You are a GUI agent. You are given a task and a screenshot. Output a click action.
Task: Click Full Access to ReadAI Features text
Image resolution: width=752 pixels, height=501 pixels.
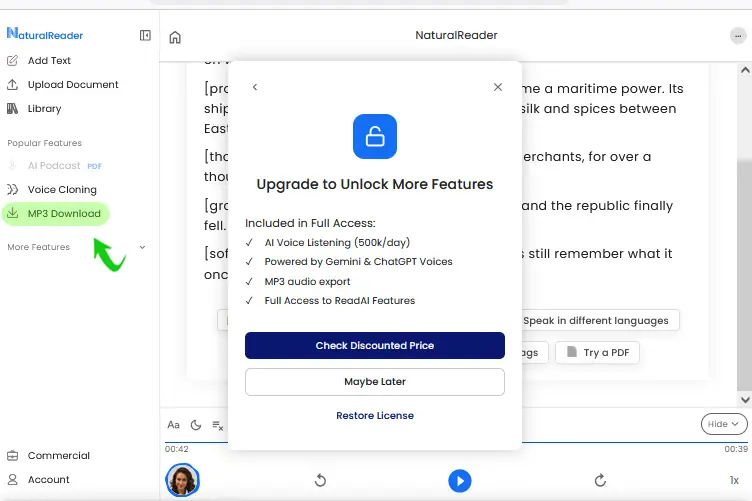click(x=340, y=301)
